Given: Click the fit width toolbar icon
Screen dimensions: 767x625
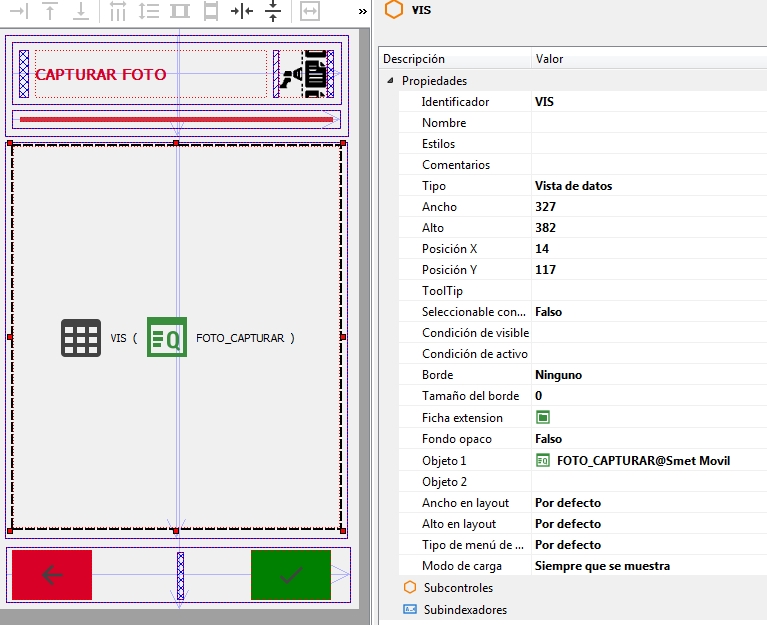Looking at the screenshot, I should tap(310, 11).
